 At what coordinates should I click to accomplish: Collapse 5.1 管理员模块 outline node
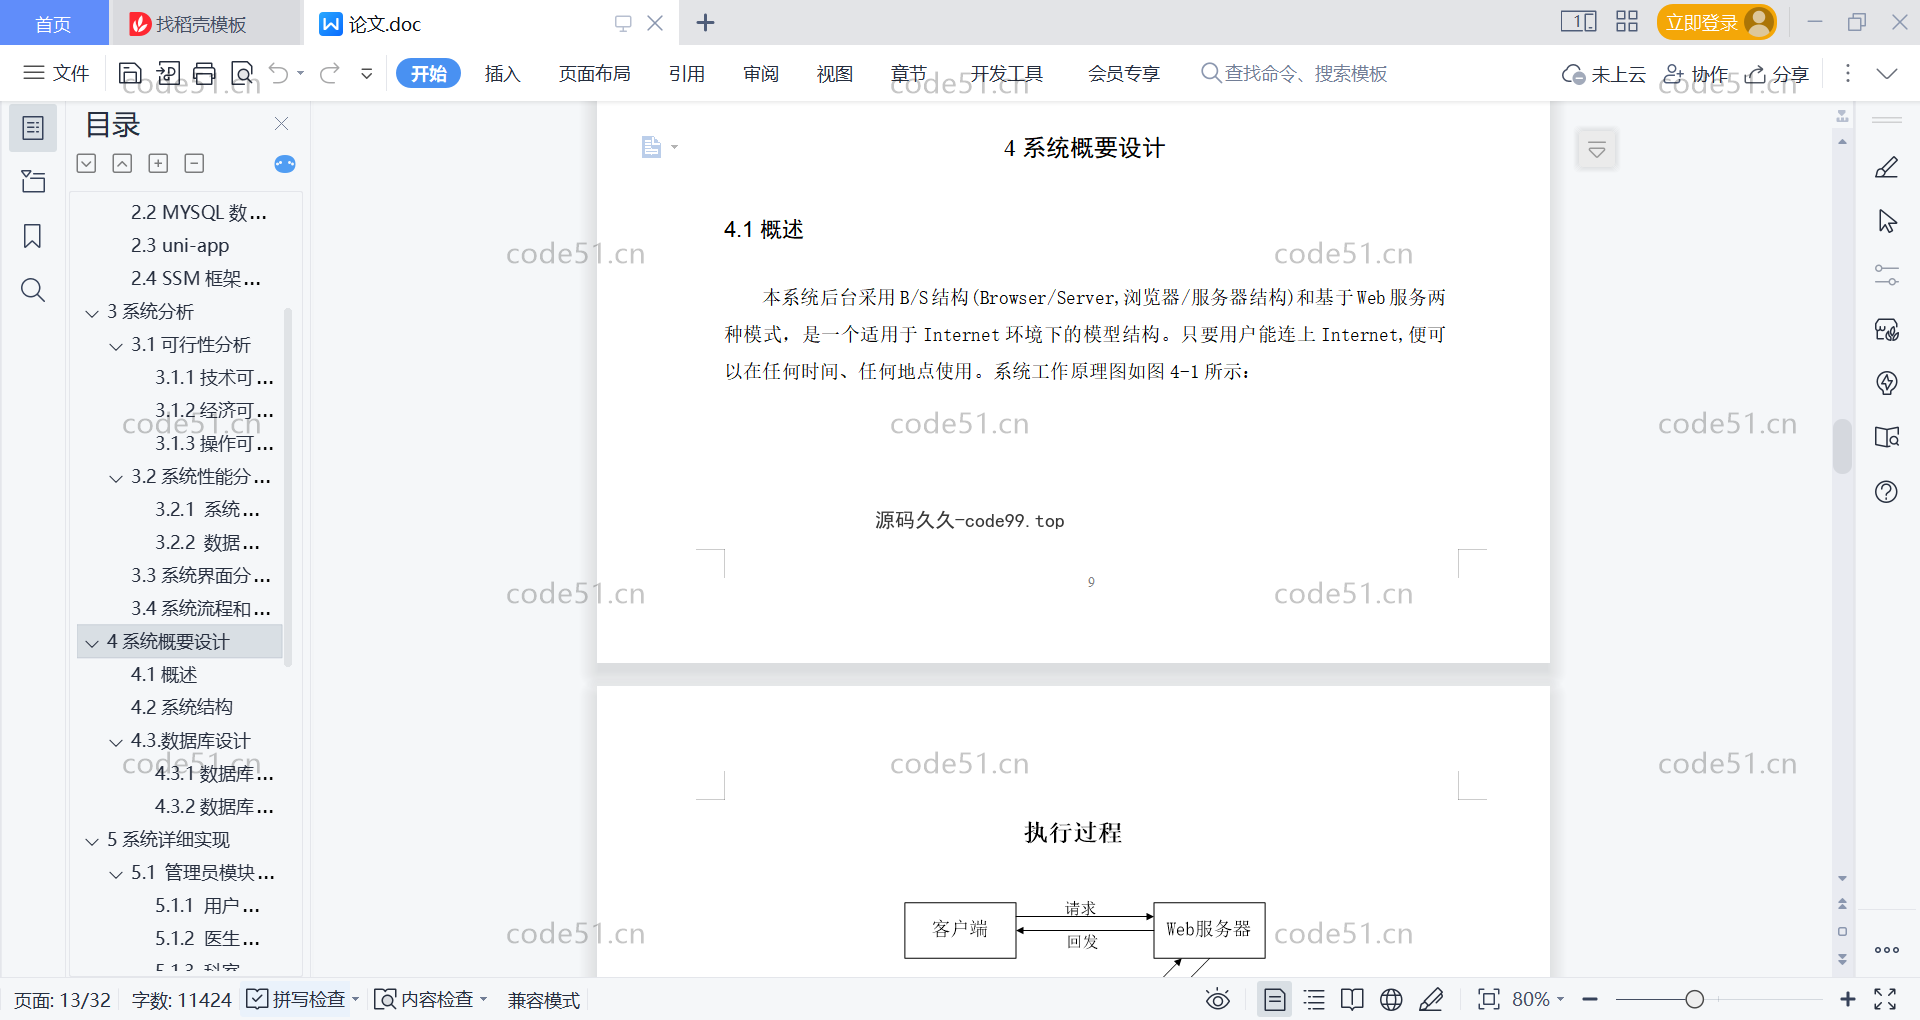point(116,874)
